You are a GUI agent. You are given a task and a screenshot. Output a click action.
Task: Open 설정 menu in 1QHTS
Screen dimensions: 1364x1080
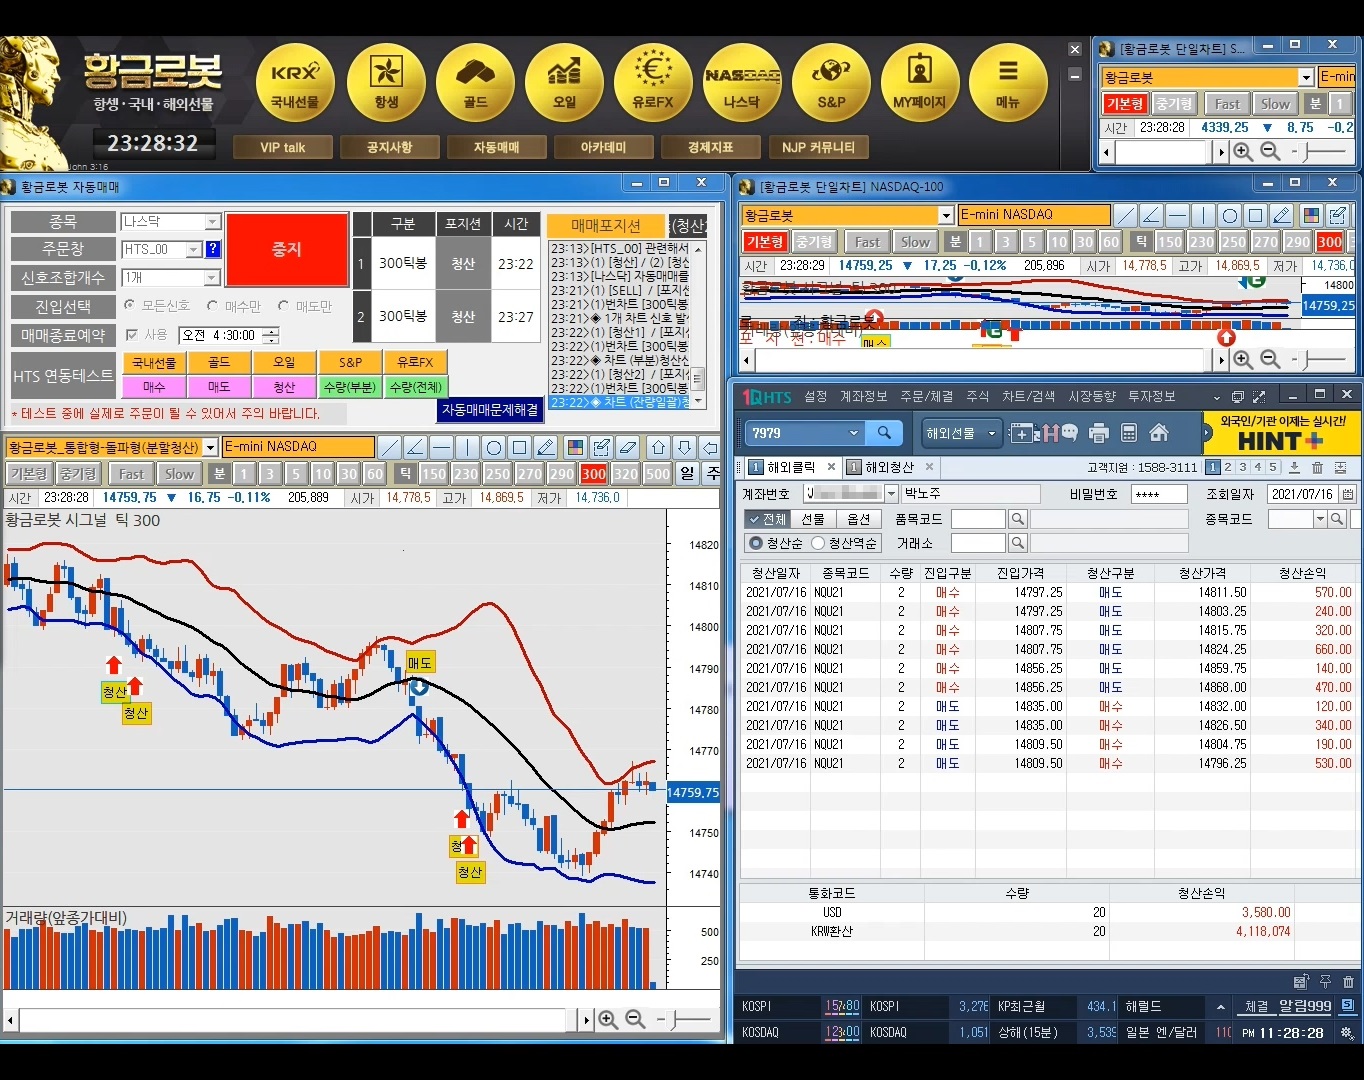[816, 396]
